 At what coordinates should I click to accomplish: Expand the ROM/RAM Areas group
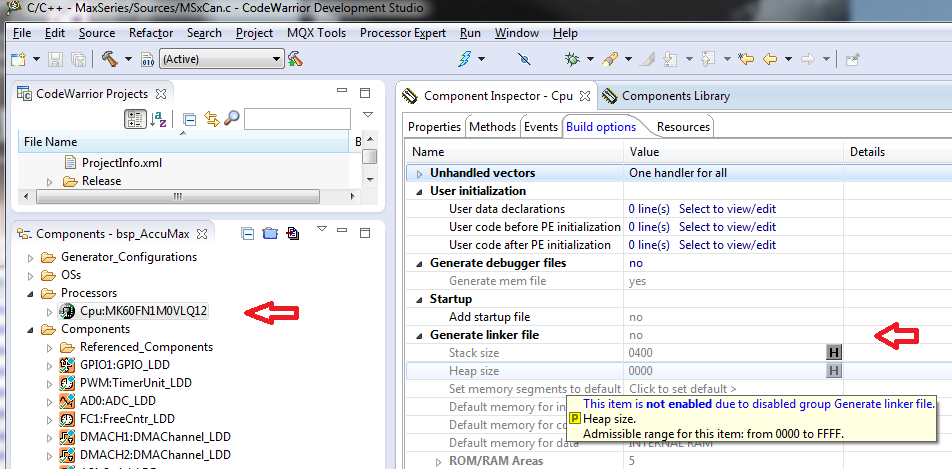(x=438, y=462)
